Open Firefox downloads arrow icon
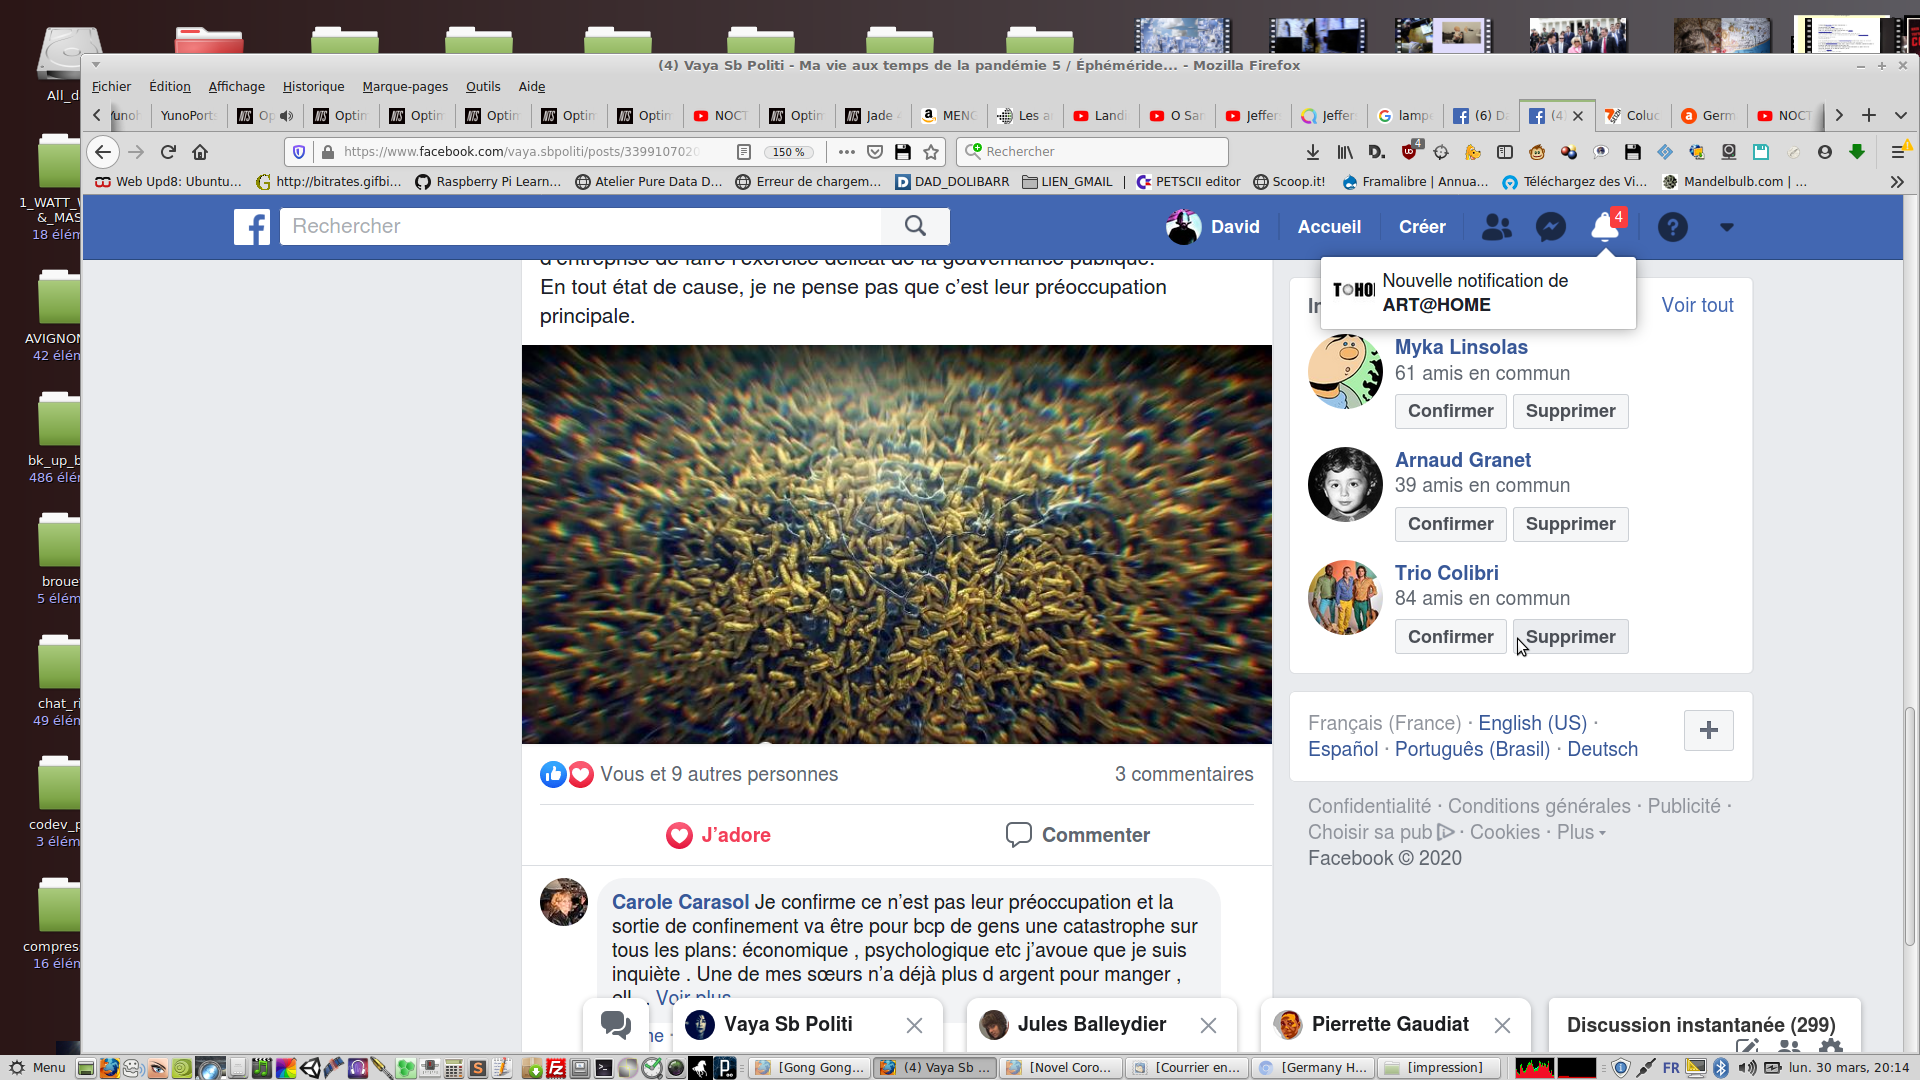Screen dimensions: 1920x1080 pyautogui.click(x=1312, y=152)
